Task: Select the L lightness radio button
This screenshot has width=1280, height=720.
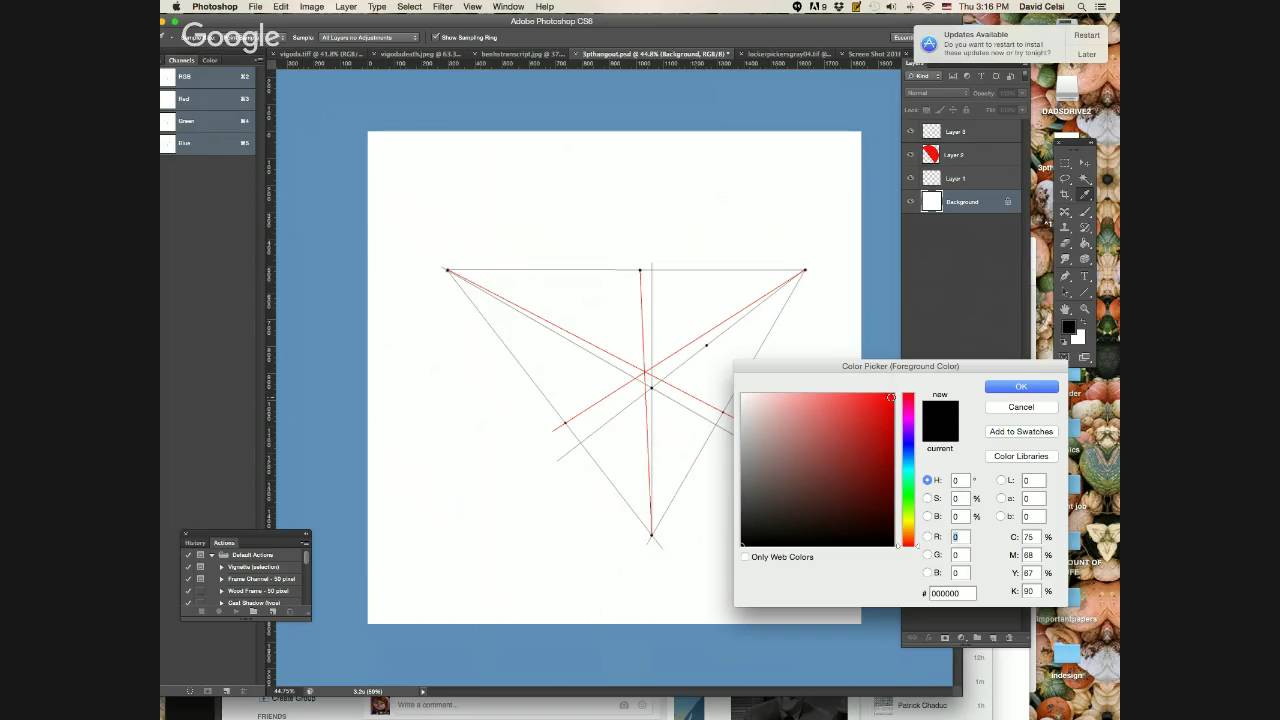Action: [x=1002, y=480]
